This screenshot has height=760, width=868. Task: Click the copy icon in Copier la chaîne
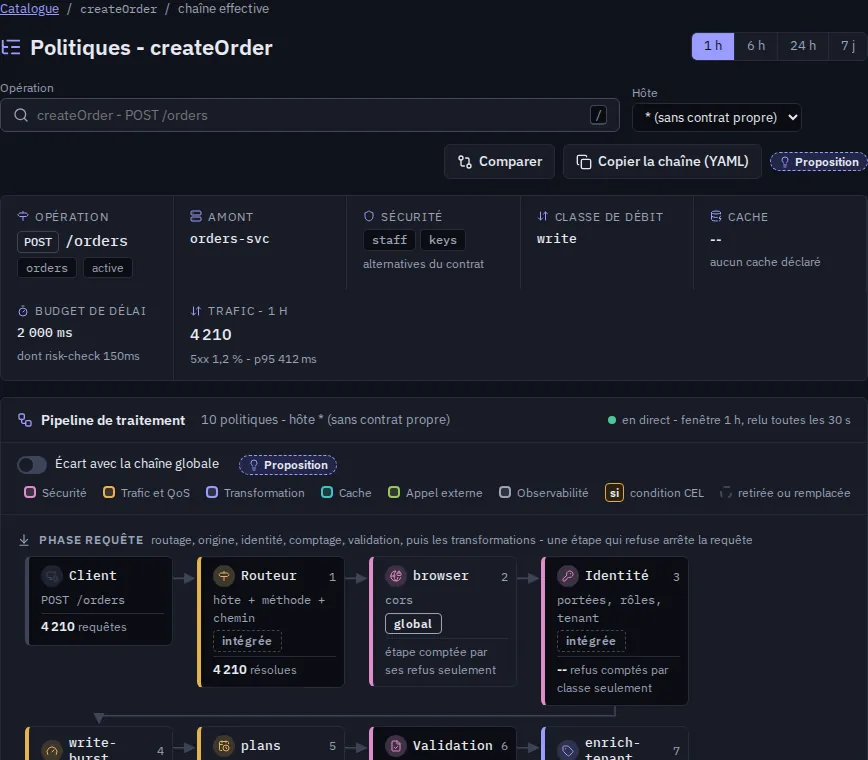pos(583,162)
